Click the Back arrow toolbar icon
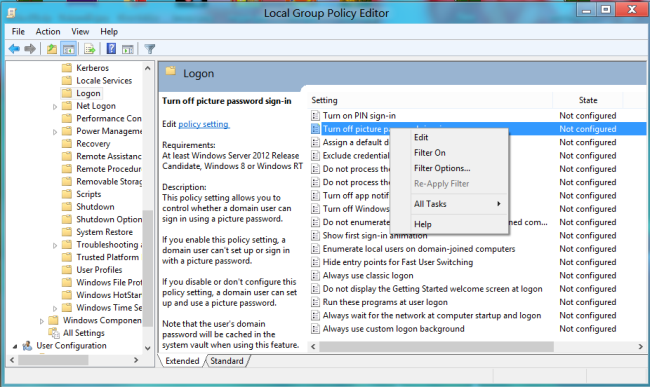The width and height of the screenshot is (650, 387). pos(14,49)
